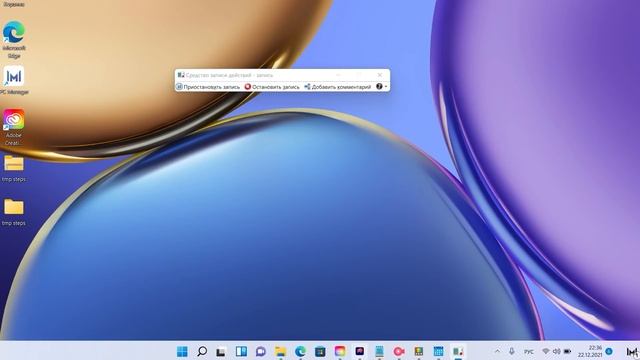The width and height of the screenshot is (640, 360).
Task: Open the Windows Start menu
Action: [x=182, y=351]
